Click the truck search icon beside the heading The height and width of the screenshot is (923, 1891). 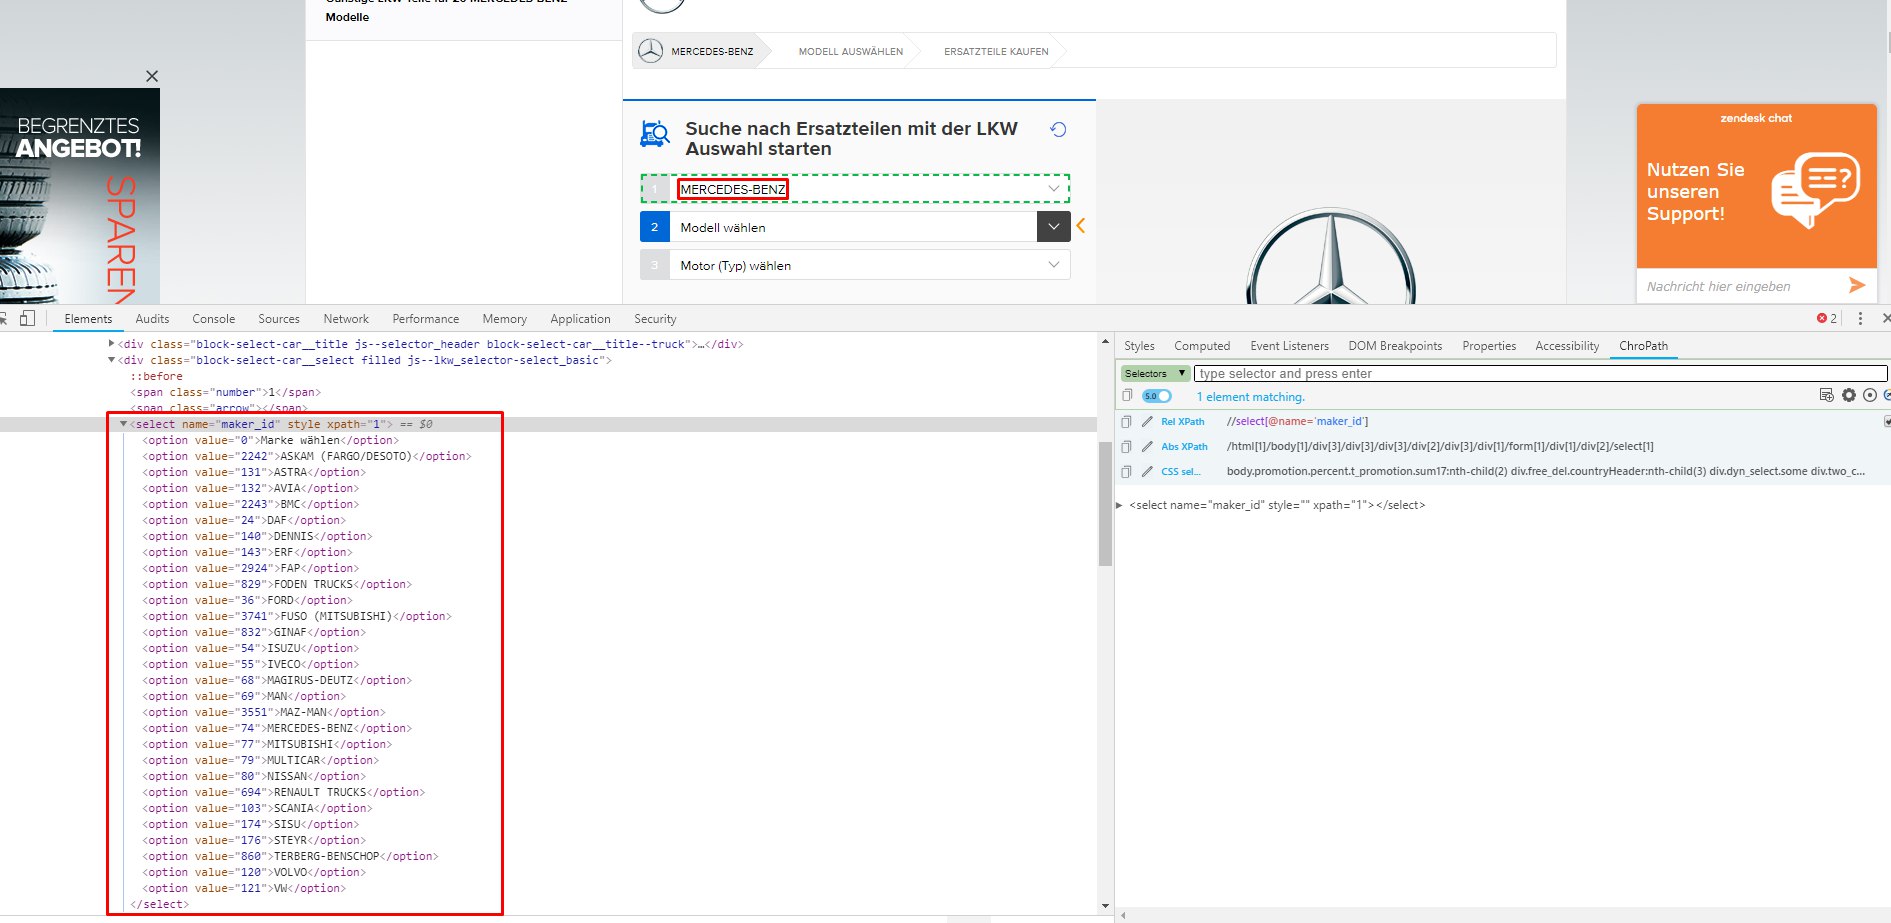click(x=655, y=133)
